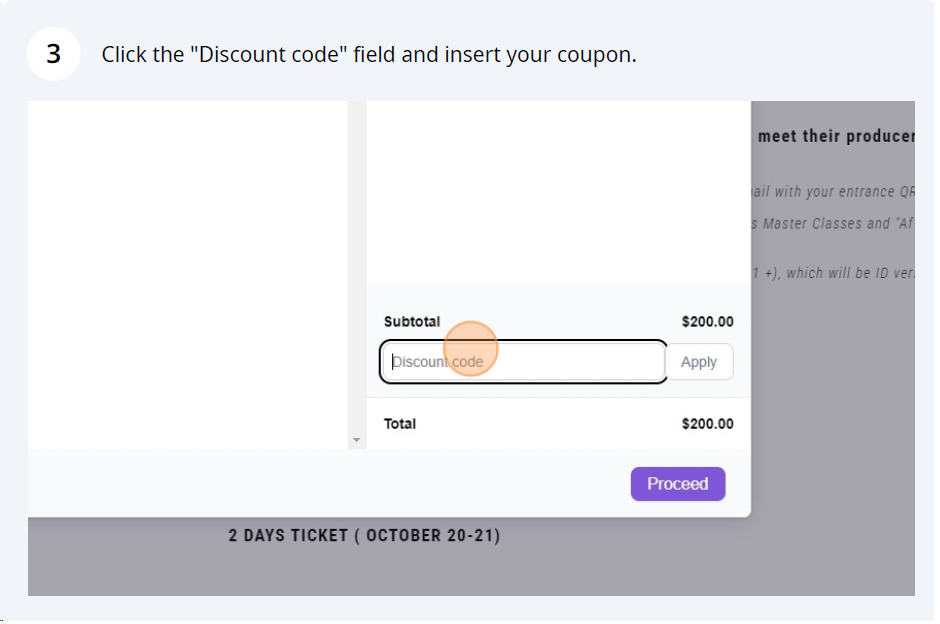Click the blank area above Subtotal
This screenshot has width=940, height=624.
[x=558, y=190]
